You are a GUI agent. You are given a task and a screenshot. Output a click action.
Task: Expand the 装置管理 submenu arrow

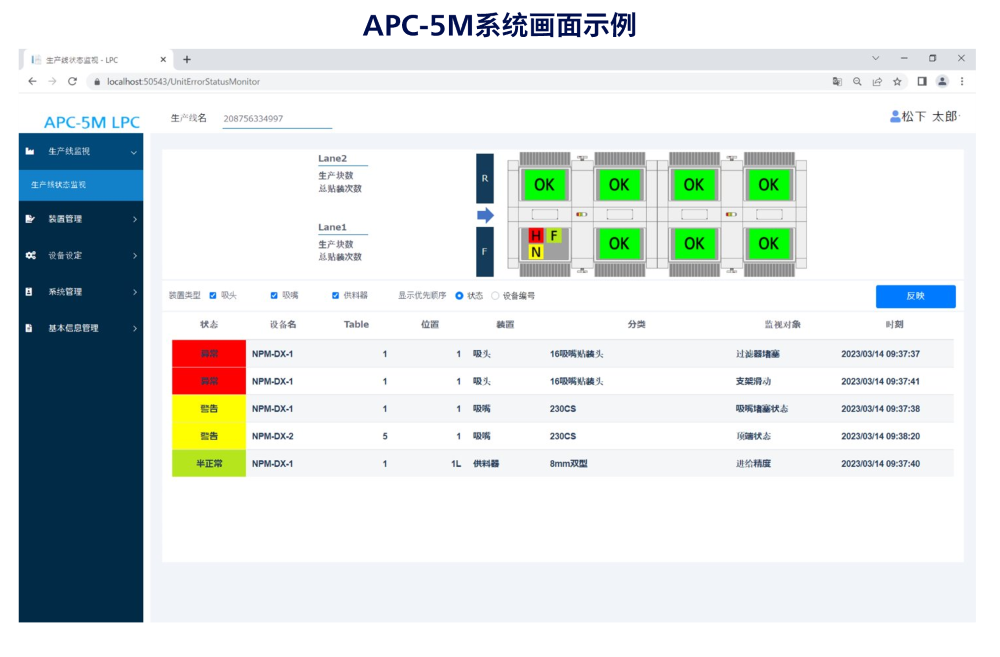point(134,219)
